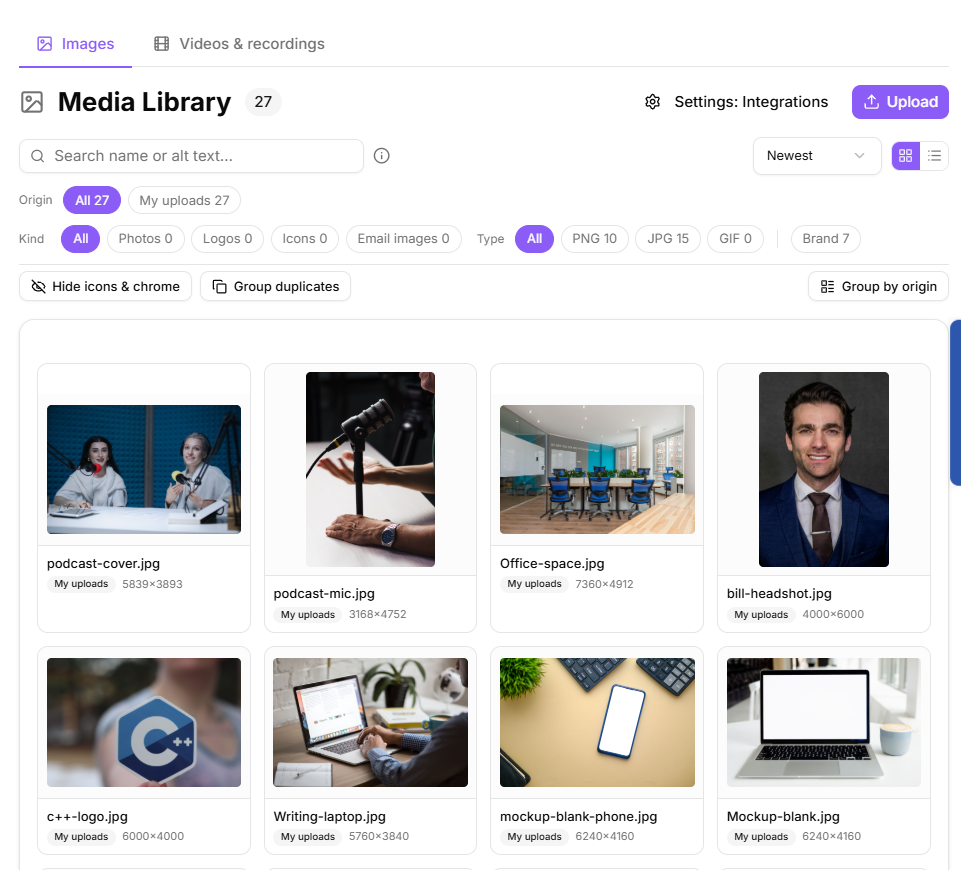The width and height of the screenshot is (961, 870).
Task: Click the podcast-mic.jpg file name
Action: [324, 594]
